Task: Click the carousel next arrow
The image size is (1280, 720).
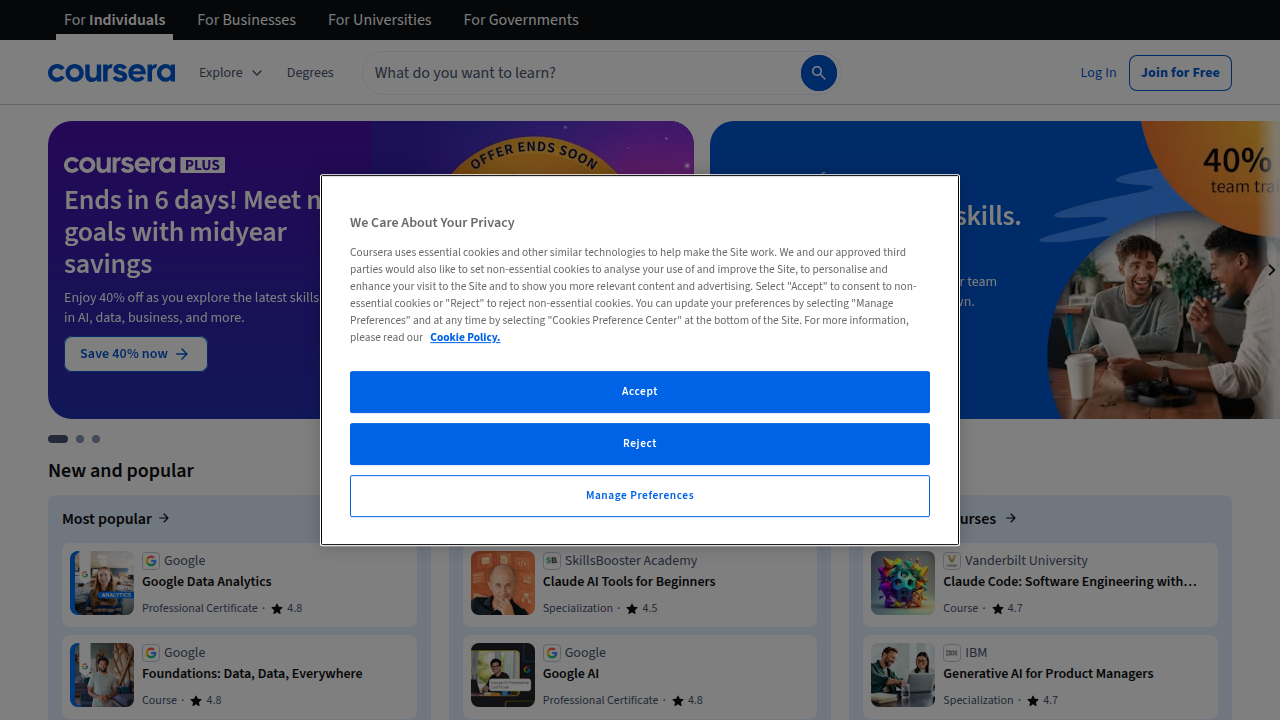Action: [1271, 270]
